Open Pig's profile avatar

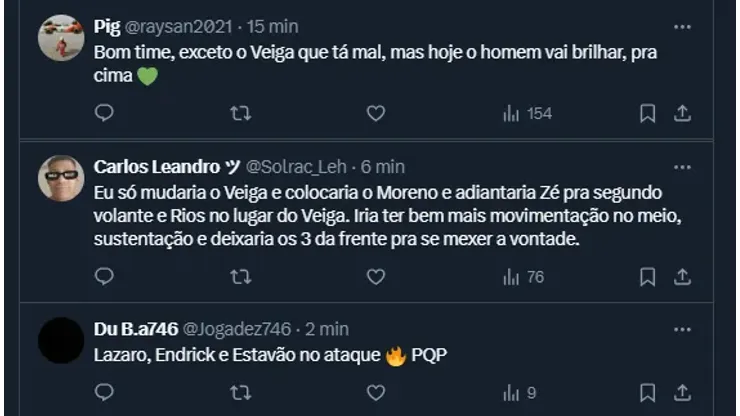click(x=60, y=38)
